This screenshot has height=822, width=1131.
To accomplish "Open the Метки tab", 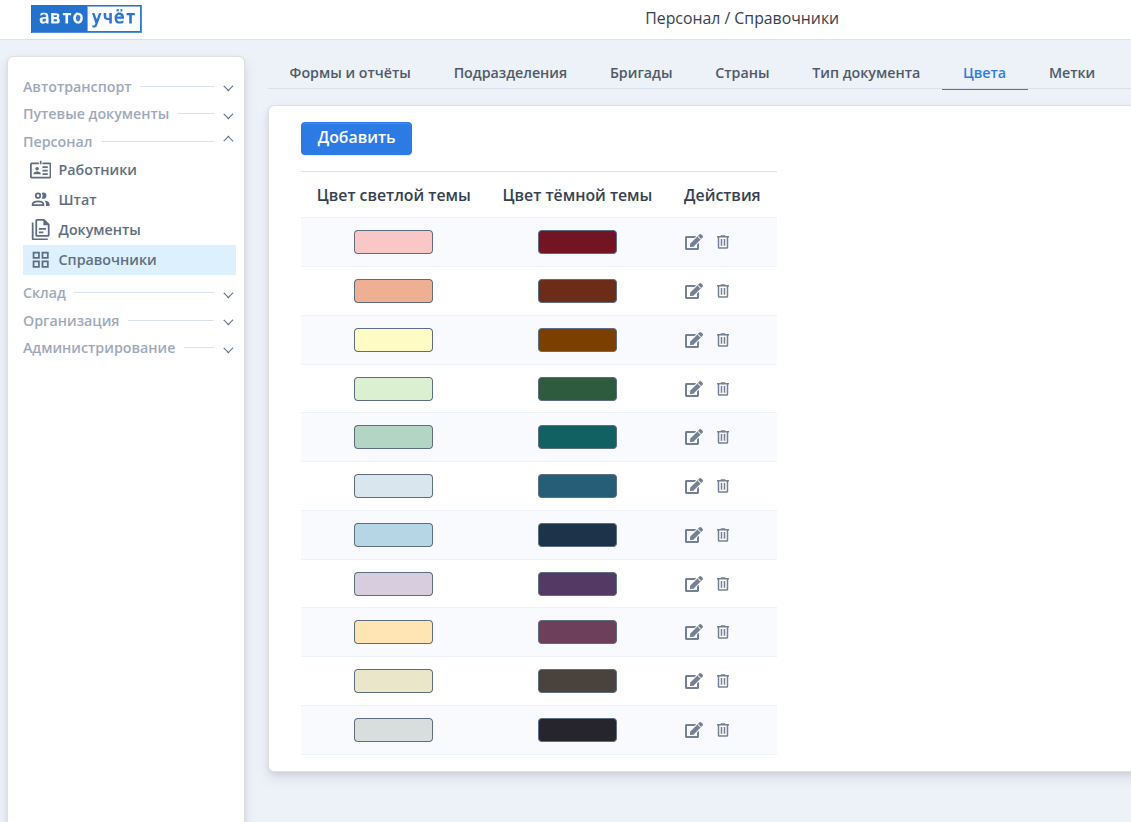I will point(1072,73).
